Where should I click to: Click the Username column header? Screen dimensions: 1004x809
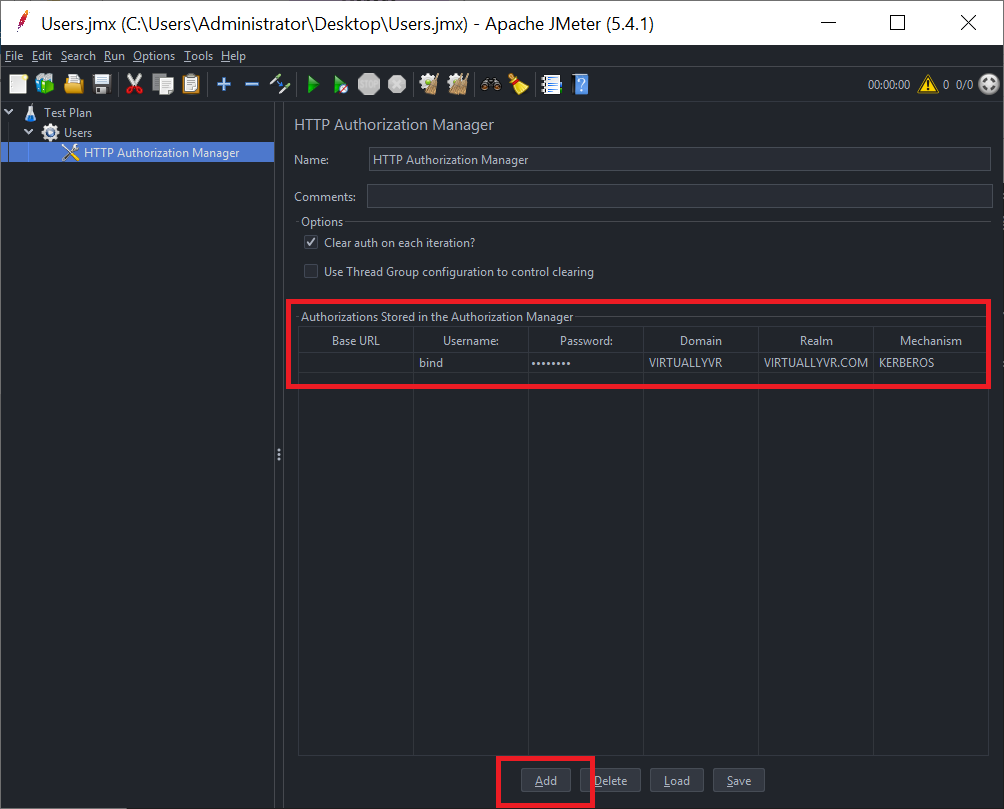471,341
